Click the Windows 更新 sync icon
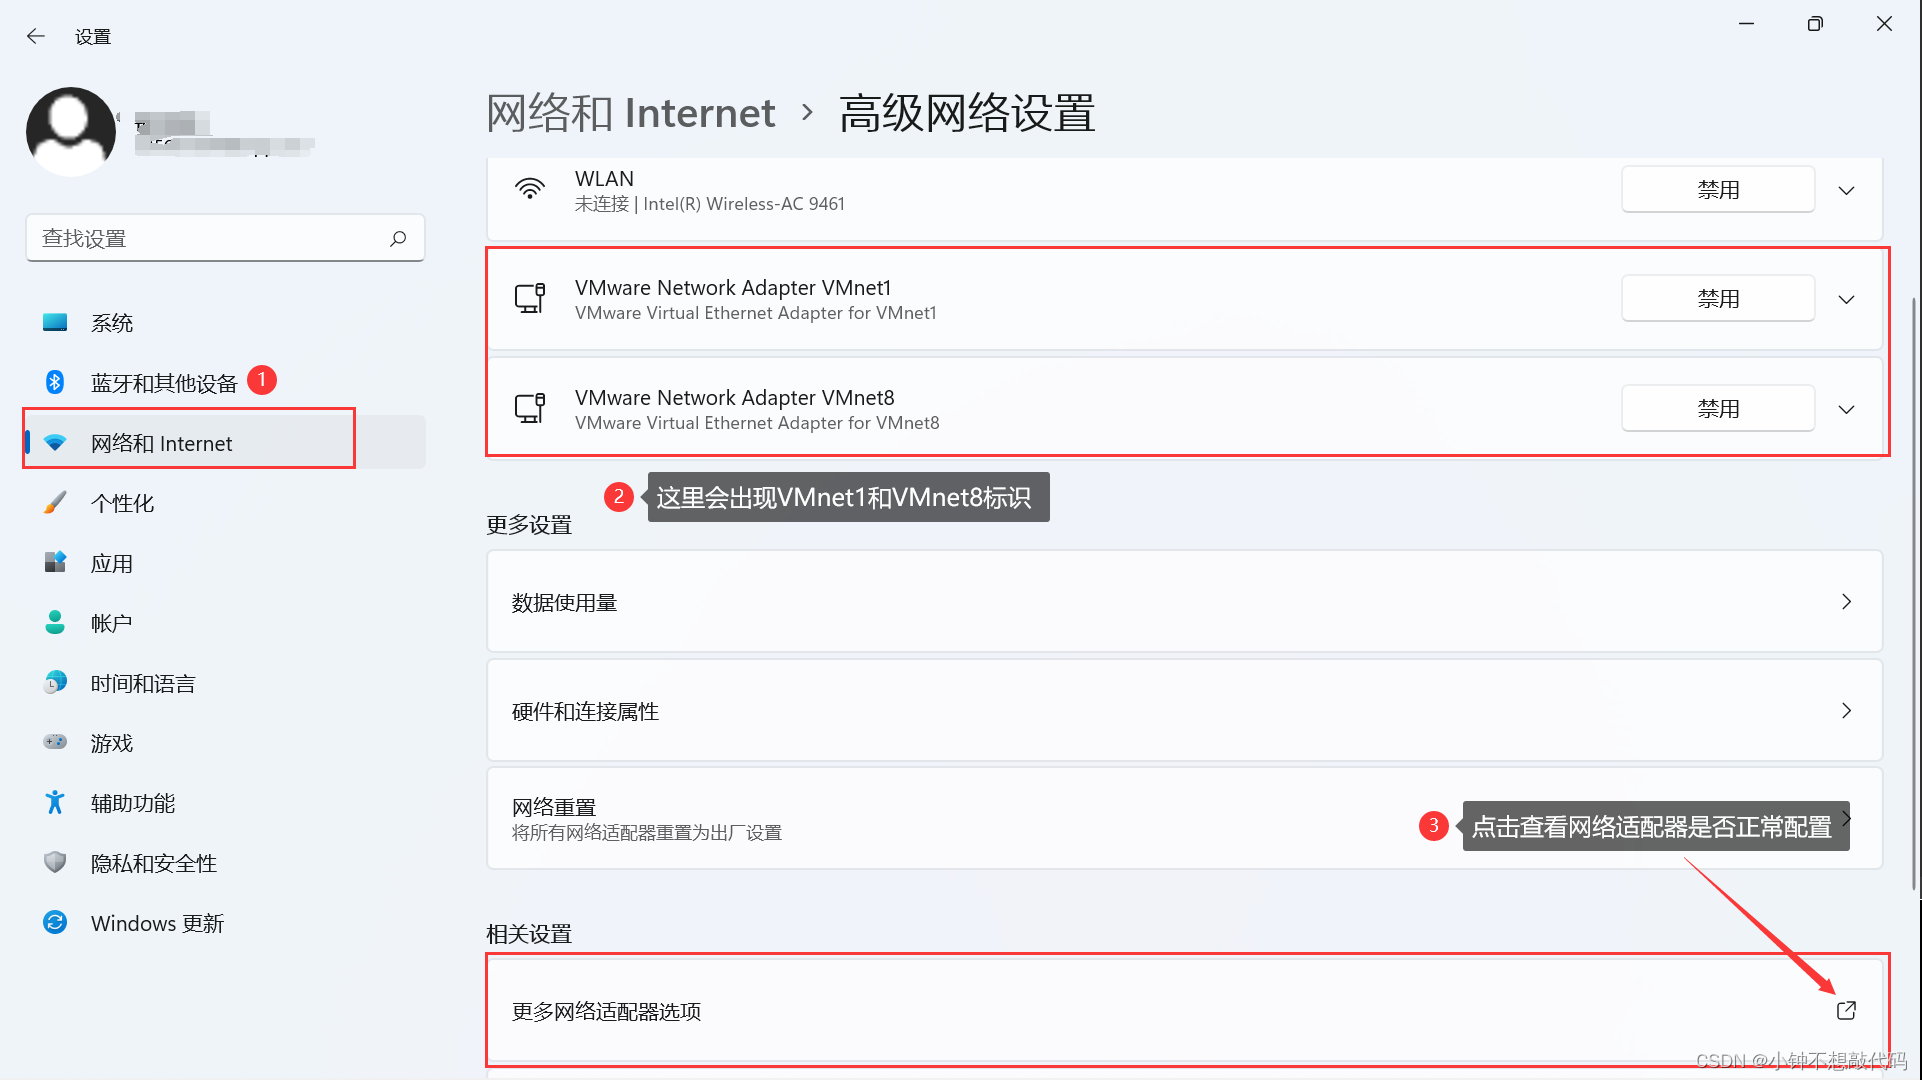 point(55,922)
